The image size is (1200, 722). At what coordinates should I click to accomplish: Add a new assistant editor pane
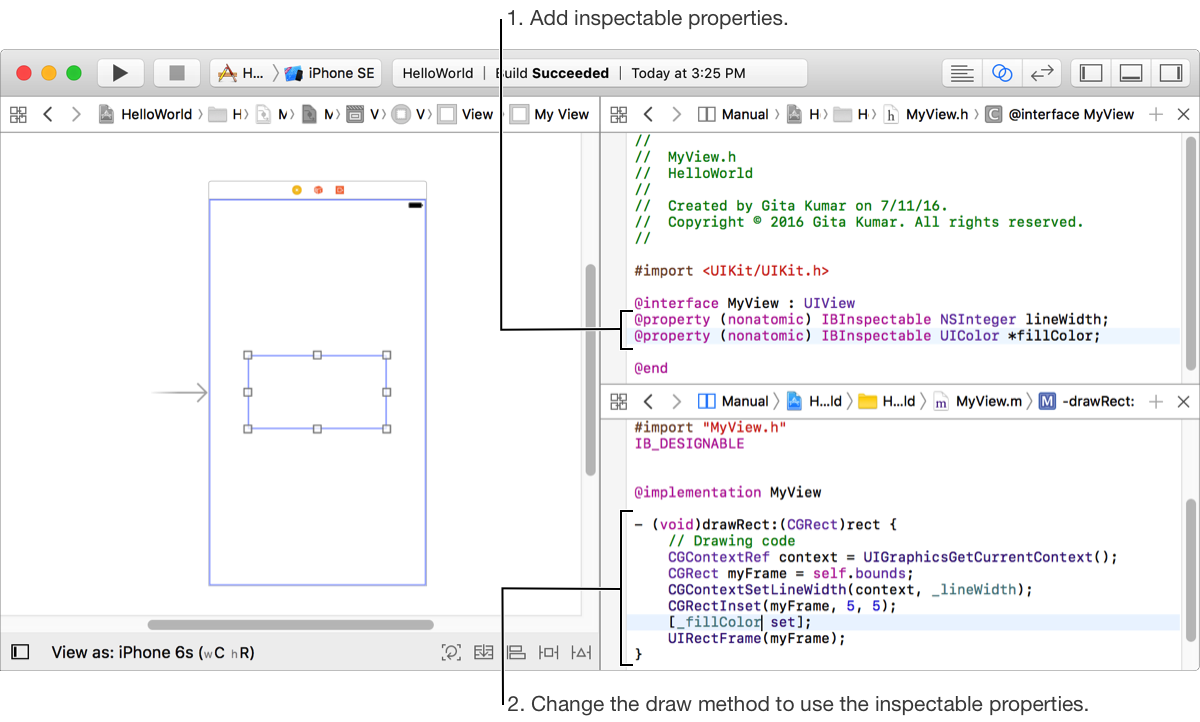point(1156,114)
